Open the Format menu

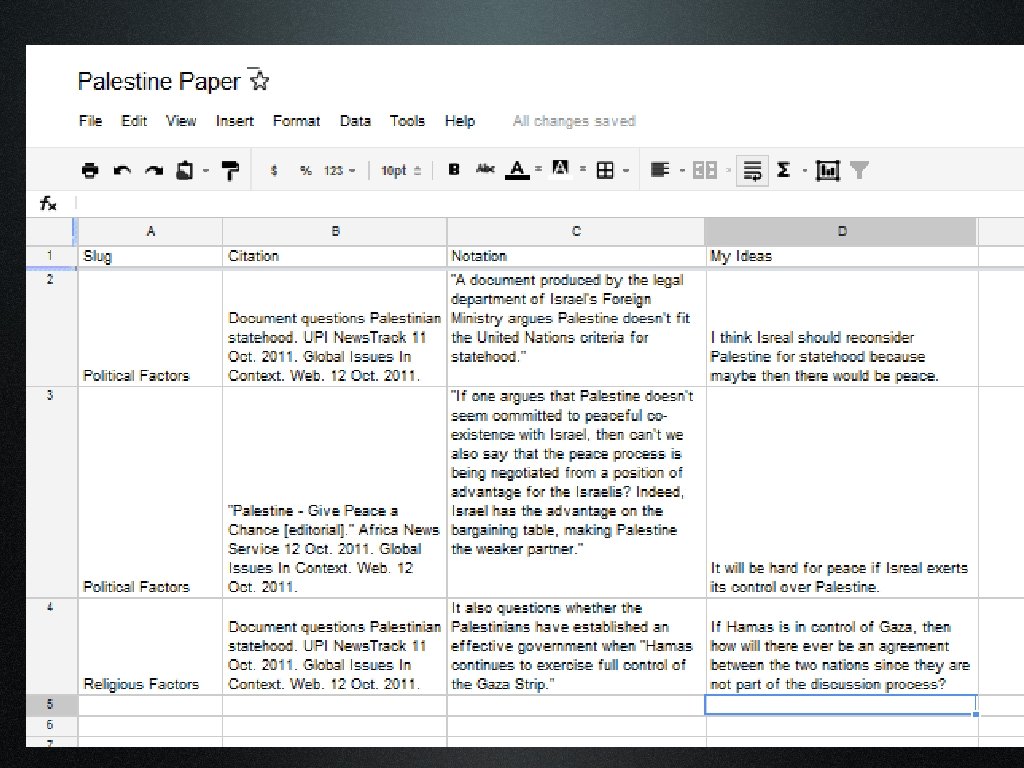point(296,121)
